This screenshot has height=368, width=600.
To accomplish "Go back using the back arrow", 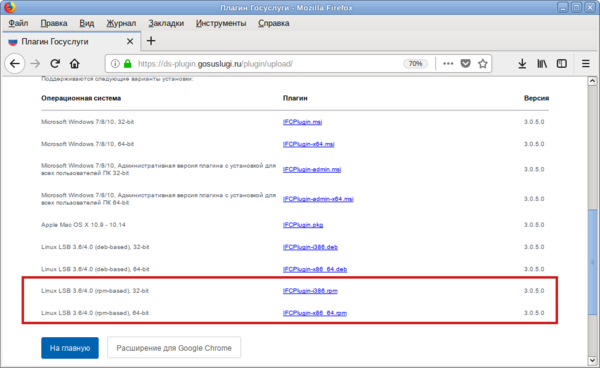I will tap(15, 64).
